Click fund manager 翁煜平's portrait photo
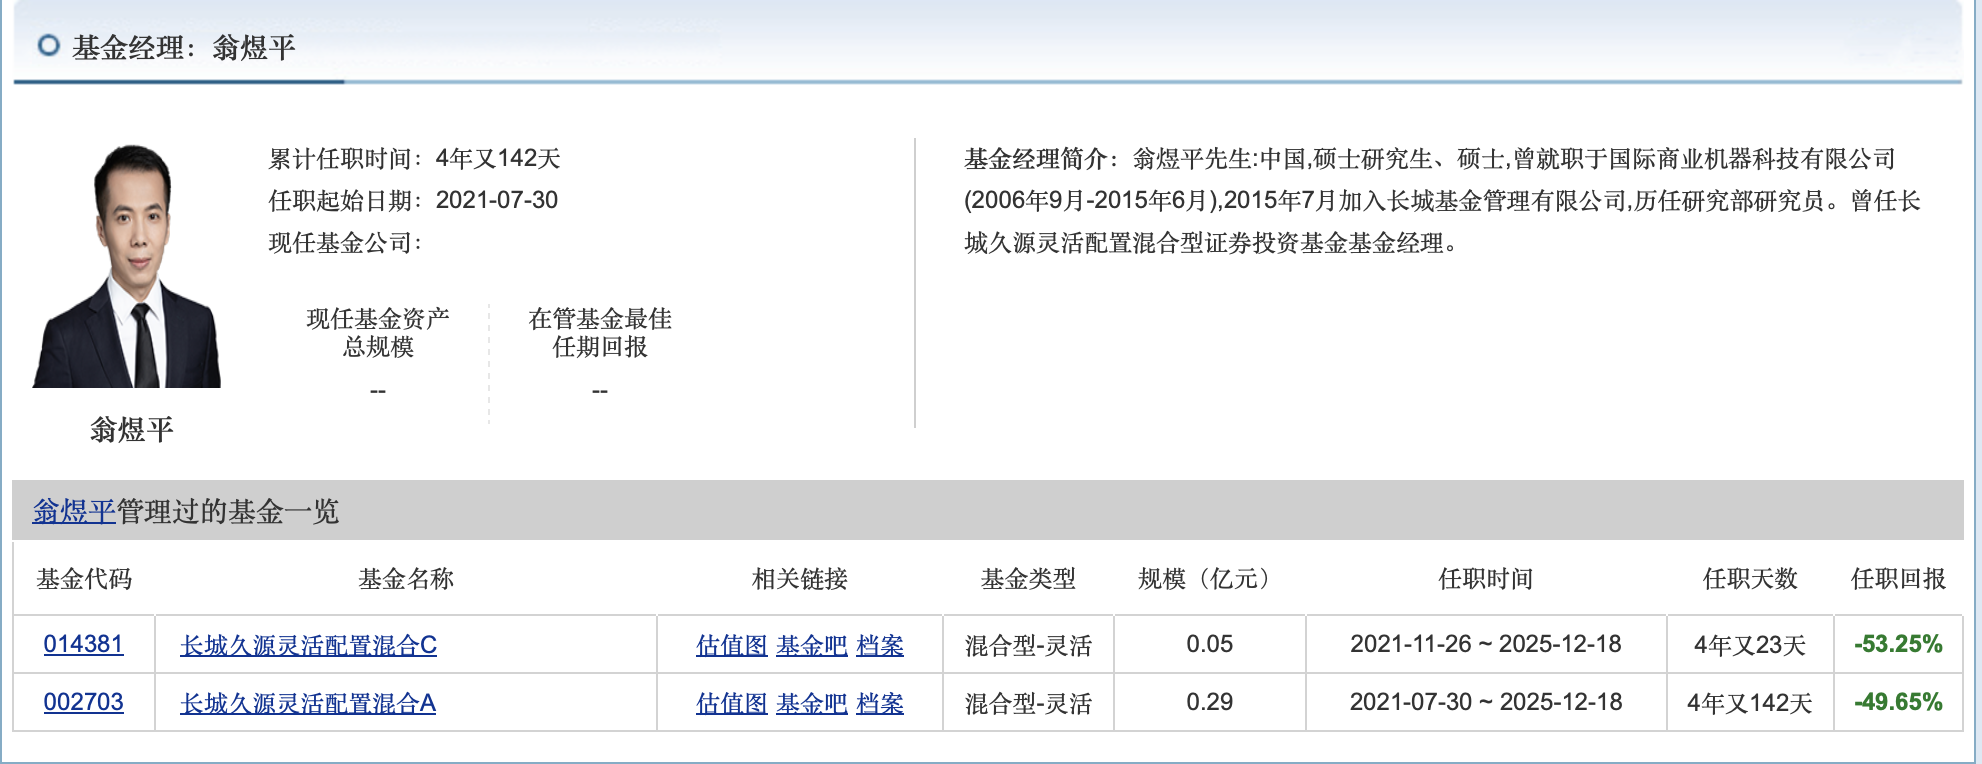This screenshot has height=764, width=1982. 128,266
